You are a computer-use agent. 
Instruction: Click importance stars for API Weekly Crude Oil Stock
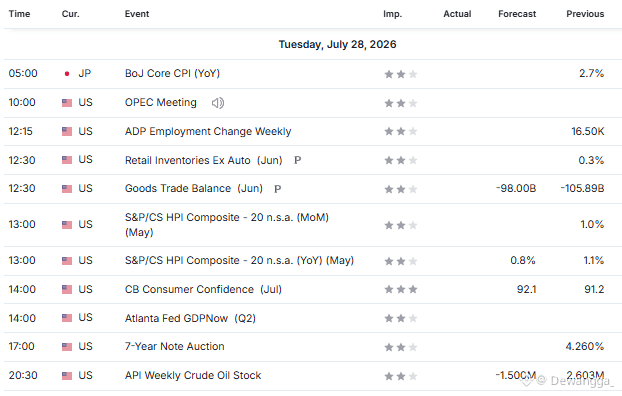pos(401,376)
